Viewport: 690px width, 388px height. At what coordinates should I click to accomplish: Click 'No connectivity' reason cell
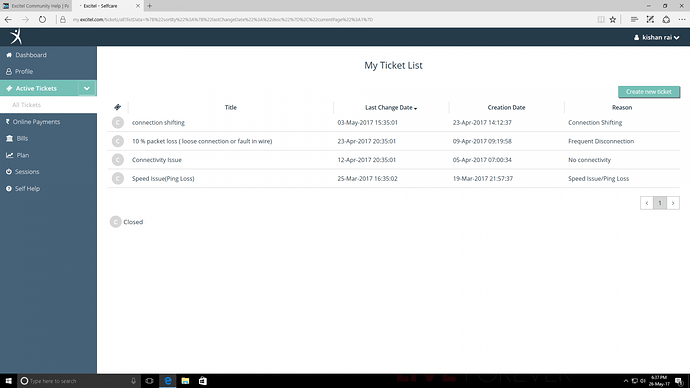point(589,160)
